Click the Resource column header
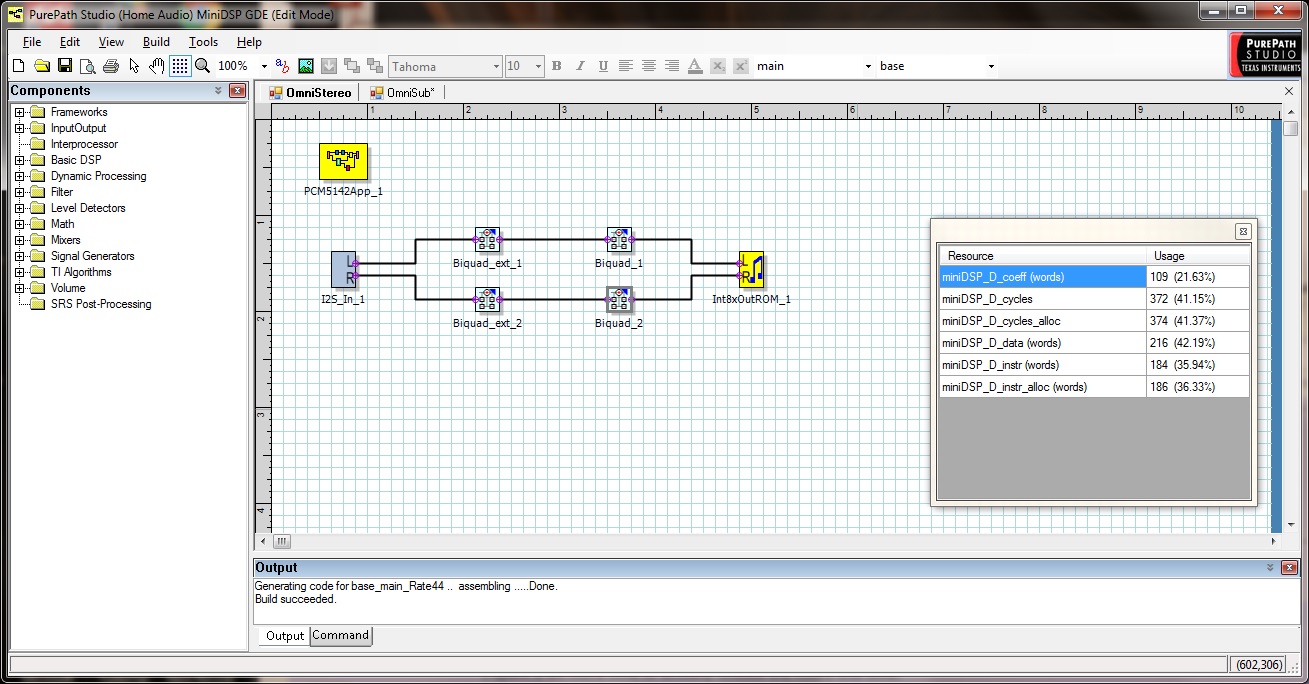The width and height of the screenshot is (1309, 684). click(x=1043, y=256)
